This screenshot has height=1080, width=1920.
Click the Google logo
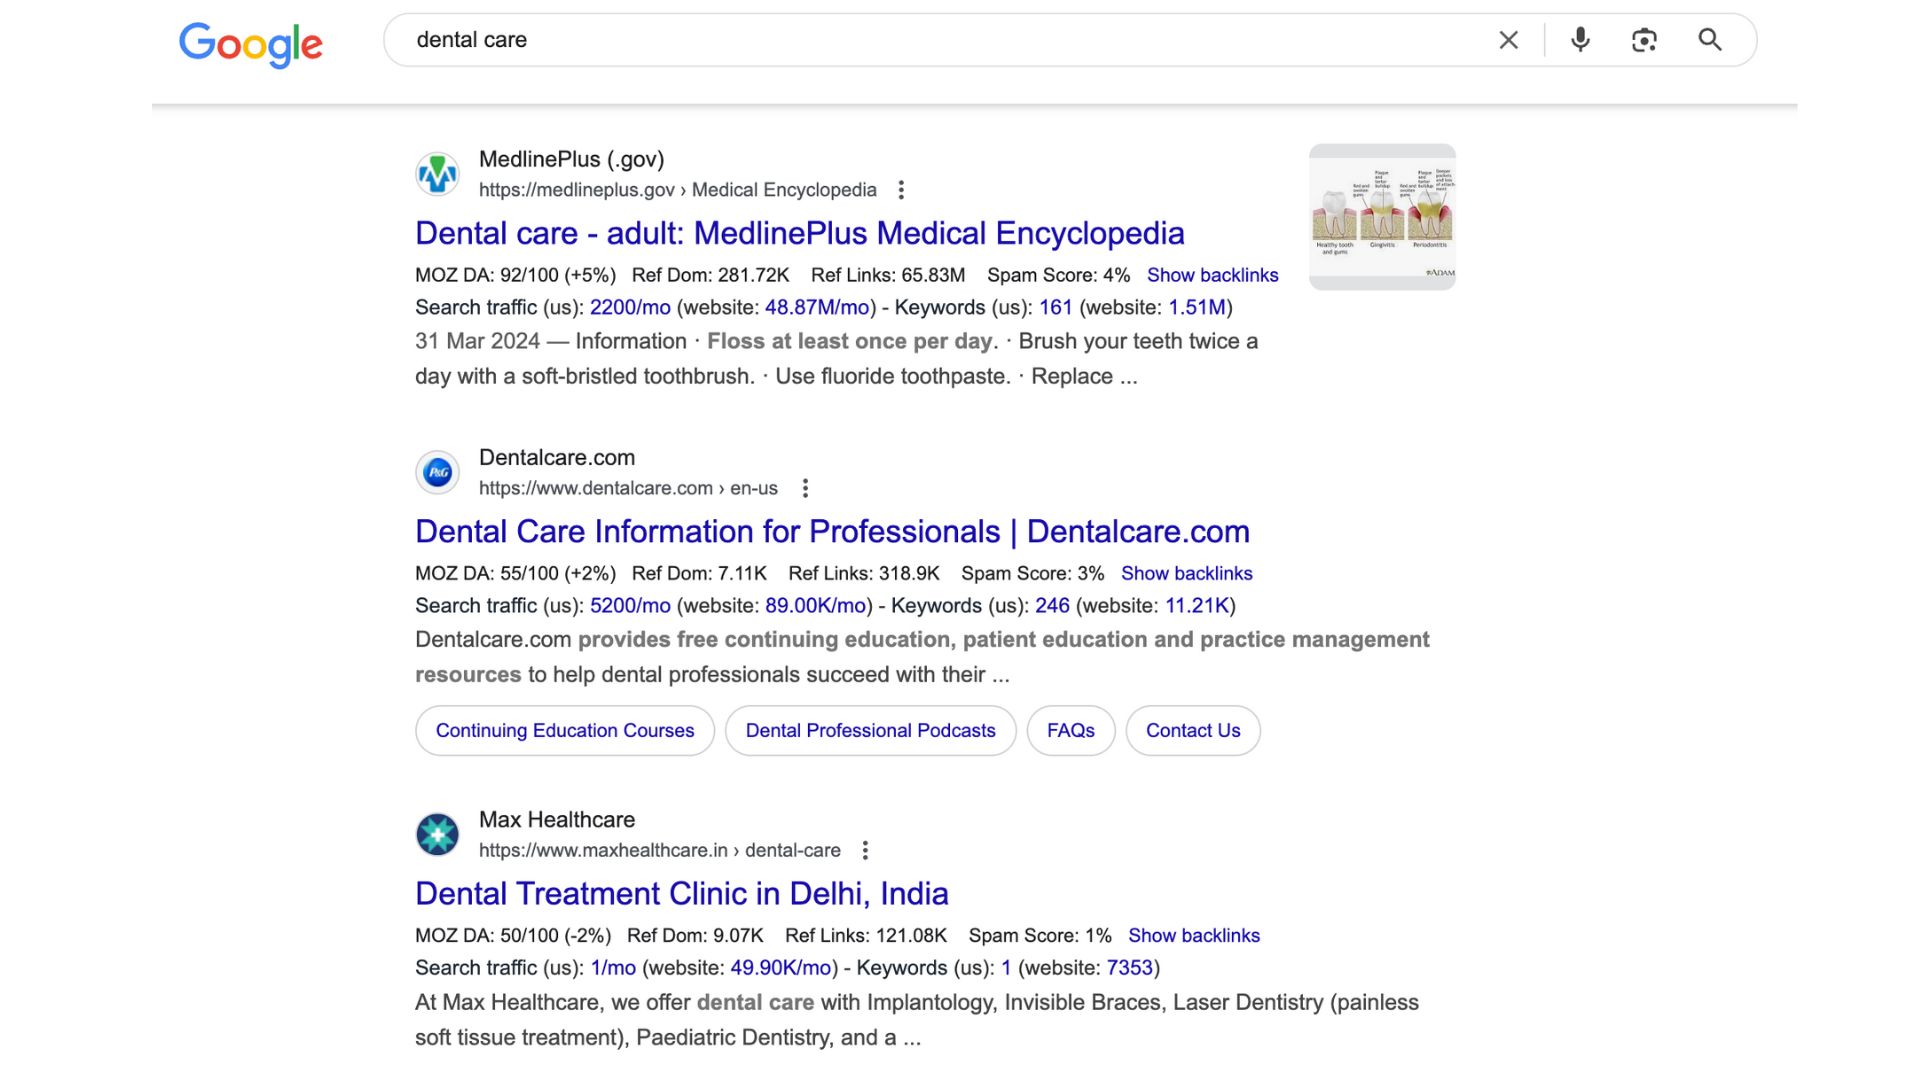(x=250, y=44)
